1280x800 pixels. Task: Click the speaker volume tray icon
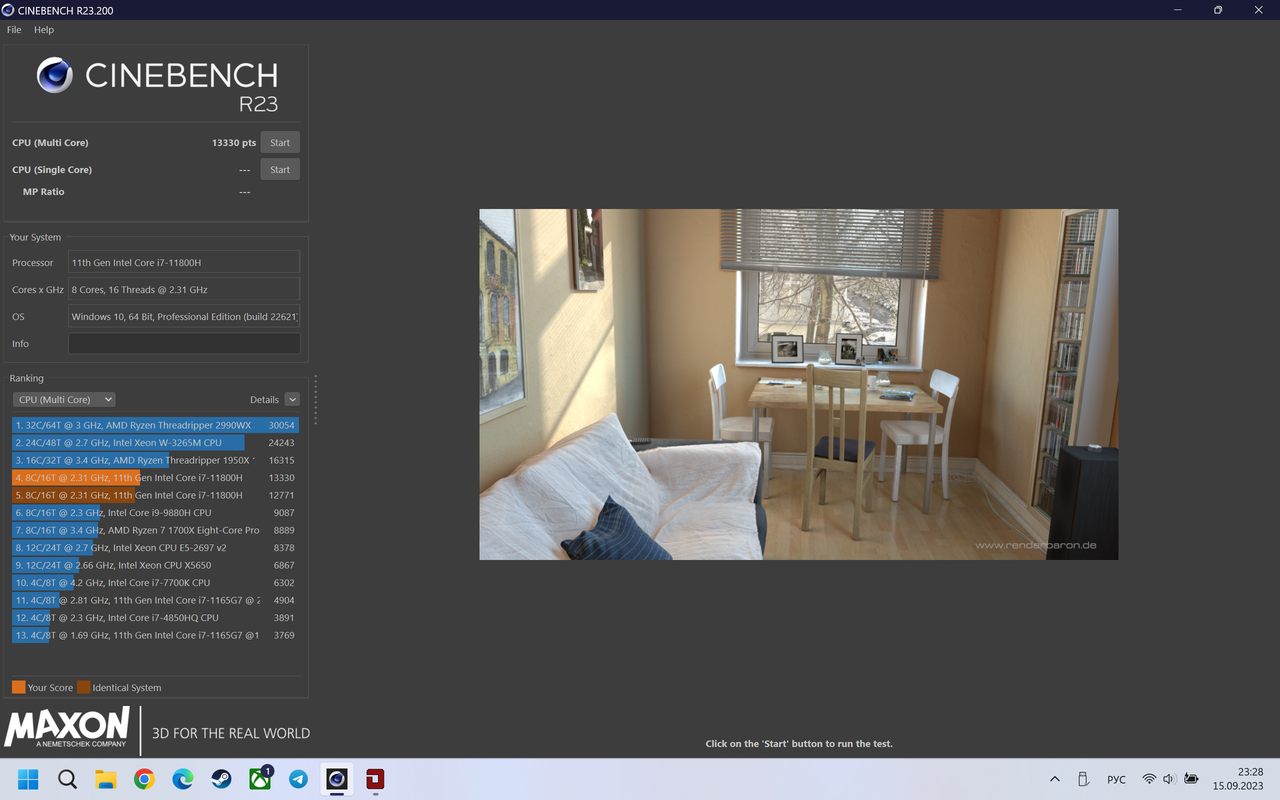click(1169, 779)
